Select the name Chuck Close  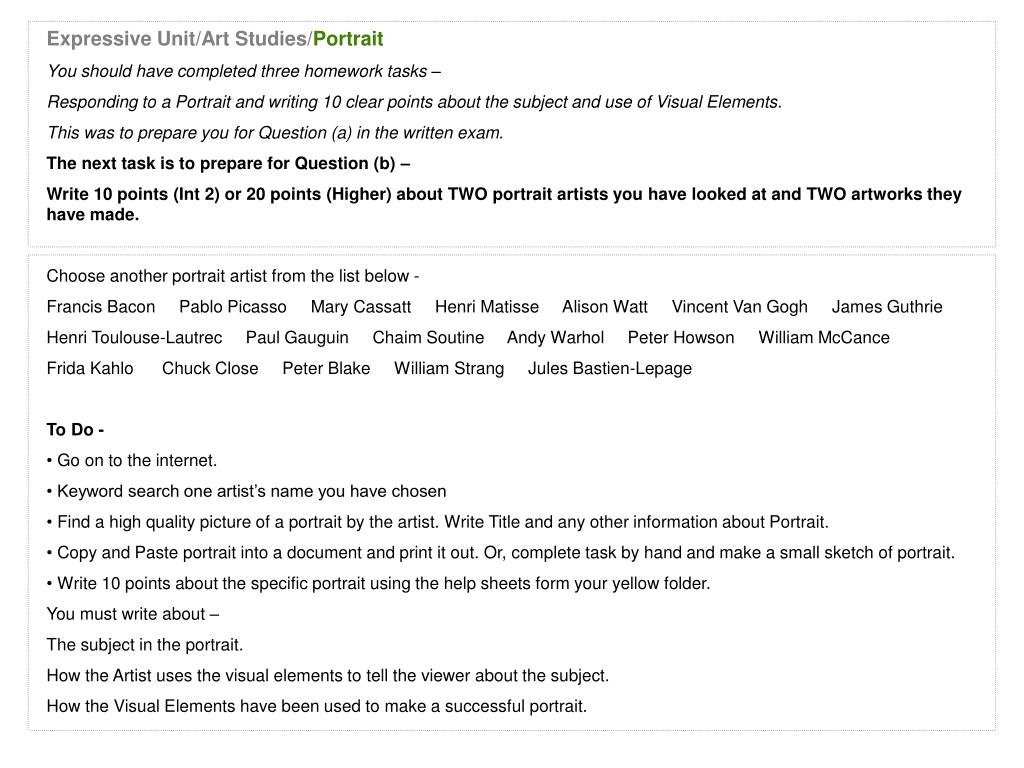coord(210,369)
